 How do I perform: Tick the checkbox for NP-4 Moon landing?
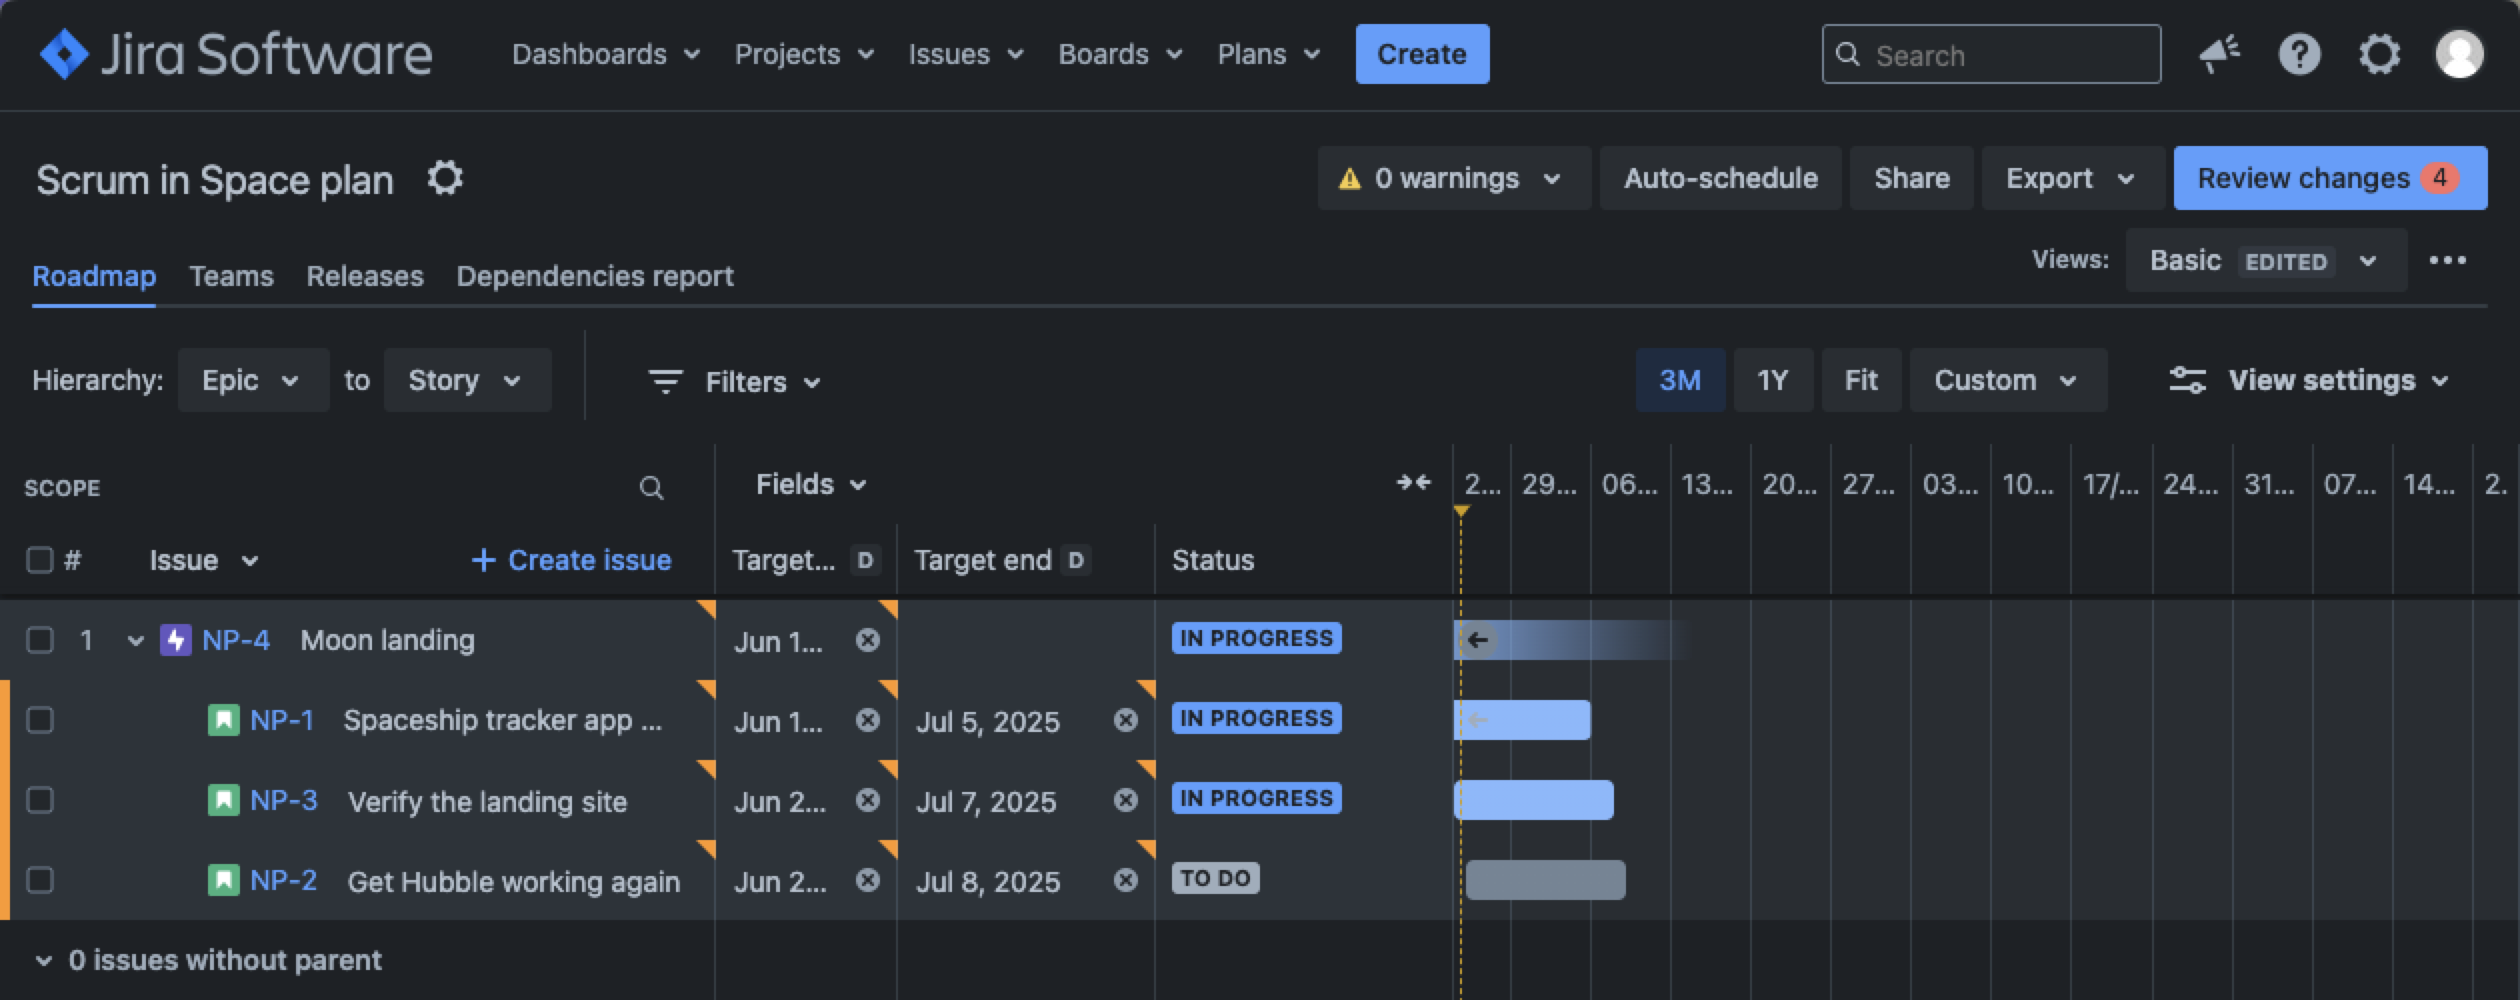[x=40, y=640]
